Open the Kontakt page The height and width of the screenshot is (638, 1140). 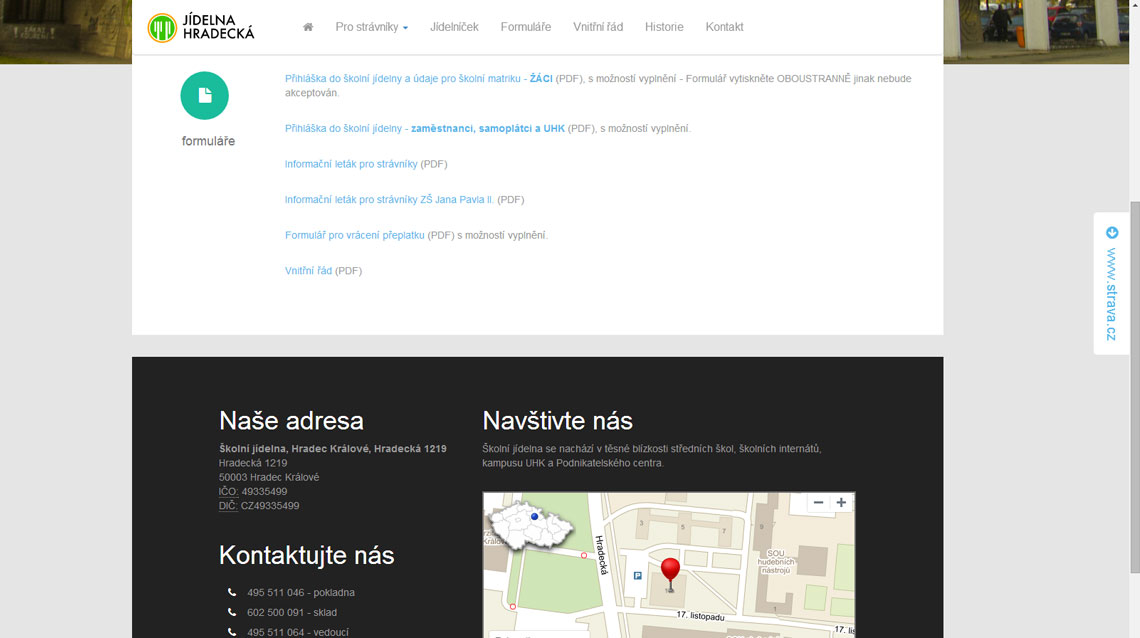click(724, 27)
